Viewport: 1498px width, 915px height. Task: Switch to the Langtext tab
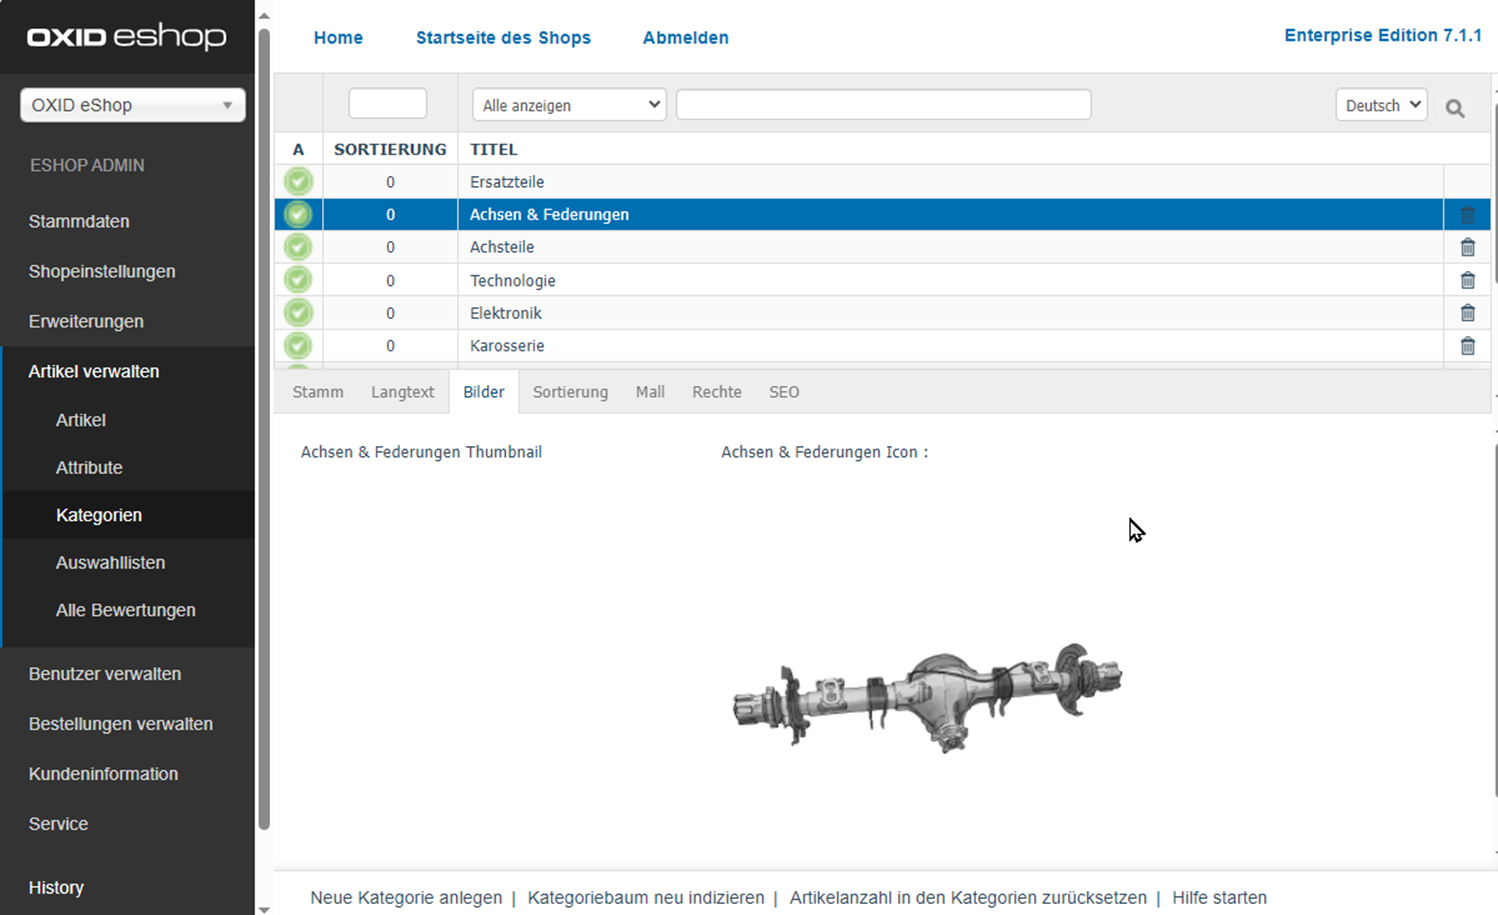tap(402, 392)
